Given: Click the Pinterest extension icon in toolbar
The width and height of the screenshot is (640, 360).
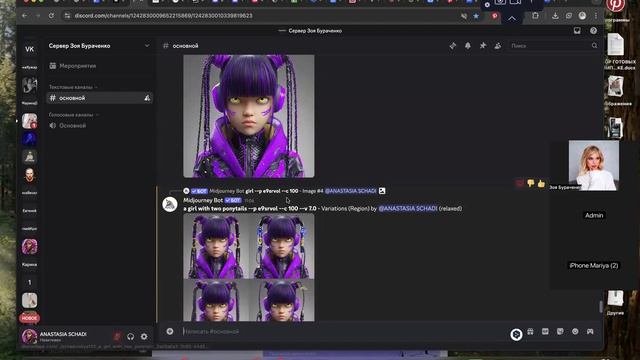Looking at the screenshot, I should [495, 16].
